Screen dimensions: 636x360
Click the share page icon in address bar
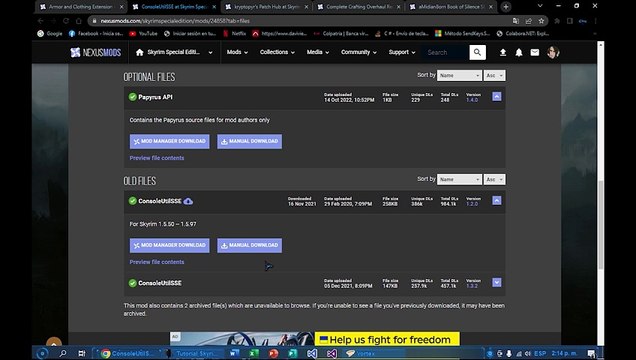529,21
